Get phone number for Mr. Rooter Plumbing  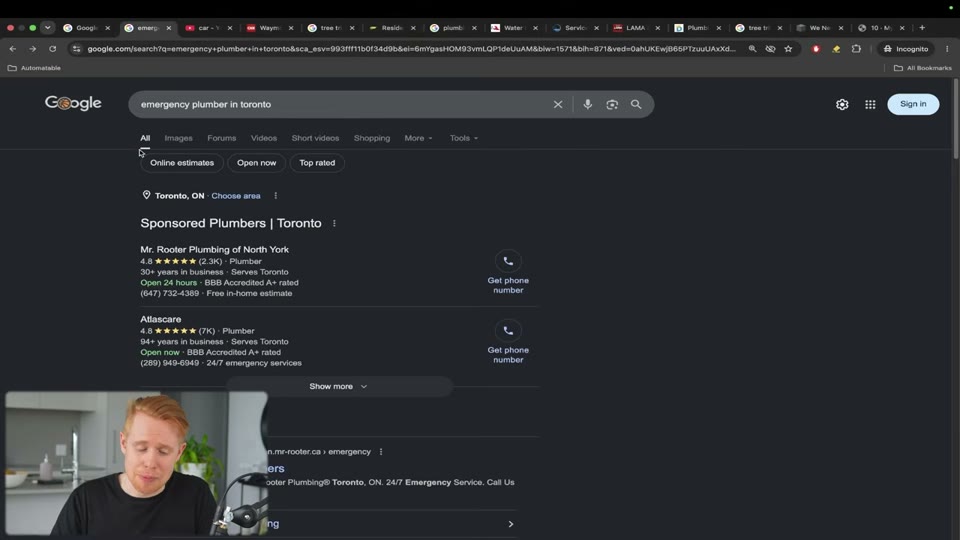coord(508,272)
